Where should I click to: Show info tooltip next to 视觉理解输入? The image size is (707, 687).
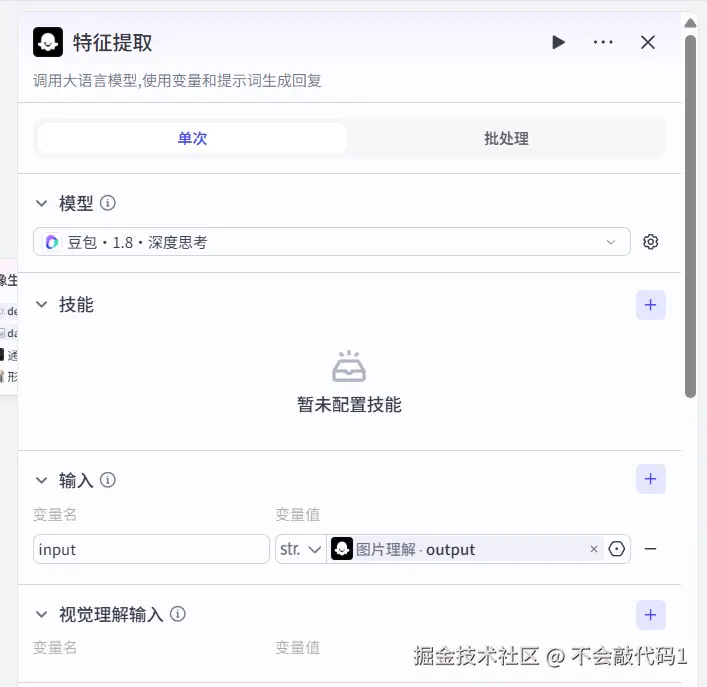(x=178, y=614)
